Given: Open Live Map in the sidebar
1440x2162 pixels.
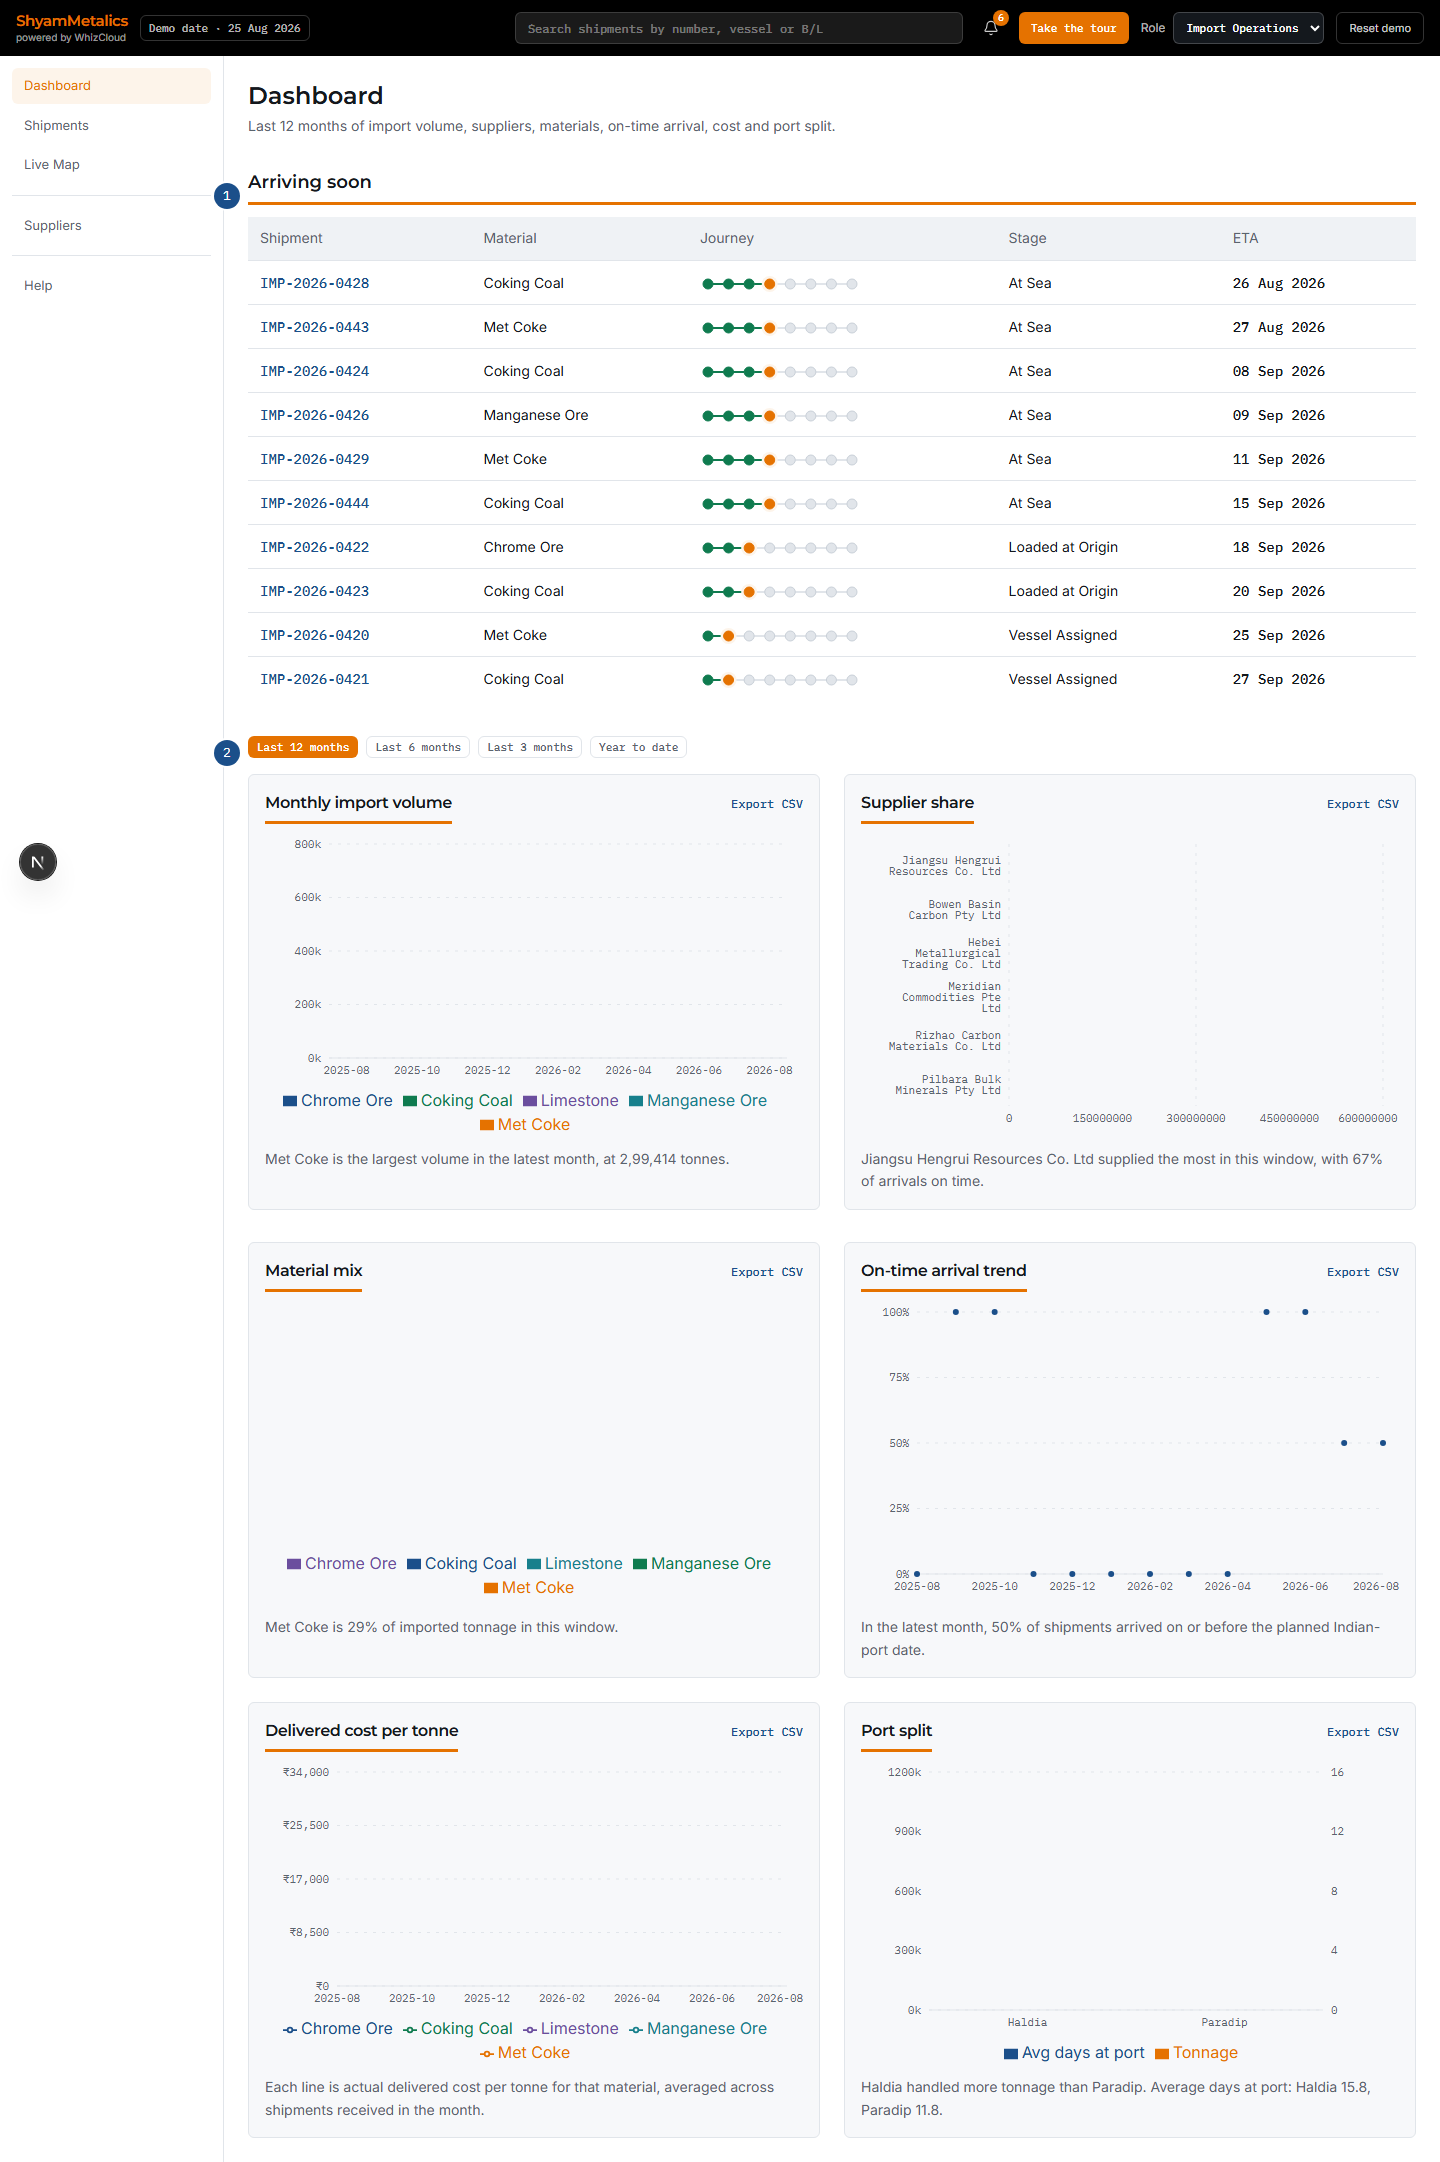Looking at the screenshot, I should pyautogui.click(x=111, y=164).
